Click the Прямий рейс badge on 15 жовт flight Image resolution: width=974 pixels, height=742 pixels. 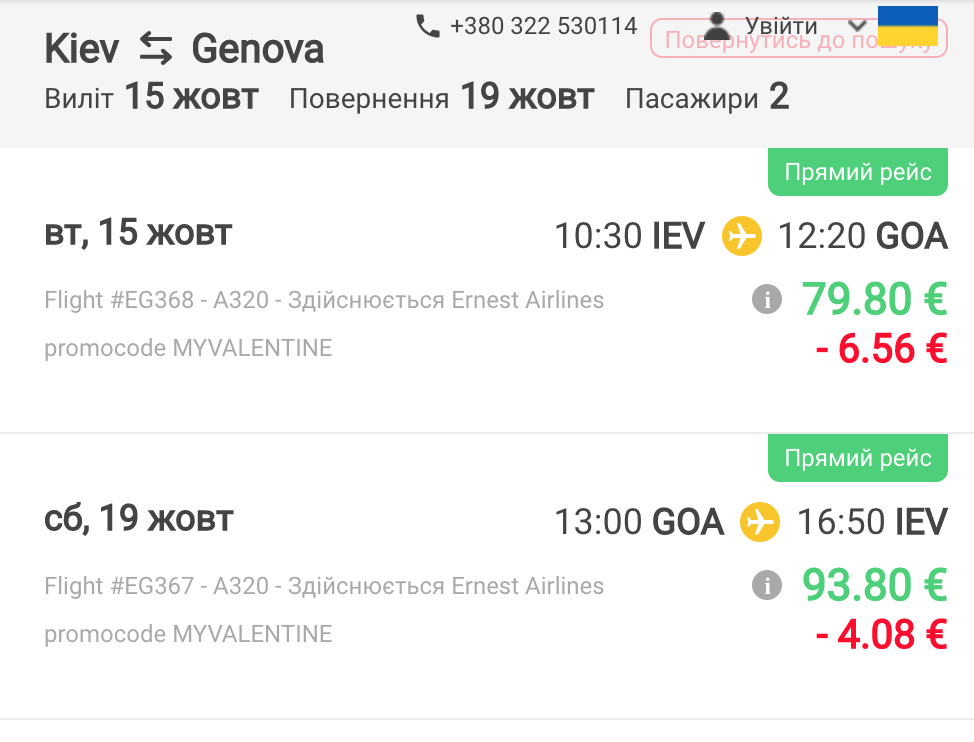coord(858,173)
